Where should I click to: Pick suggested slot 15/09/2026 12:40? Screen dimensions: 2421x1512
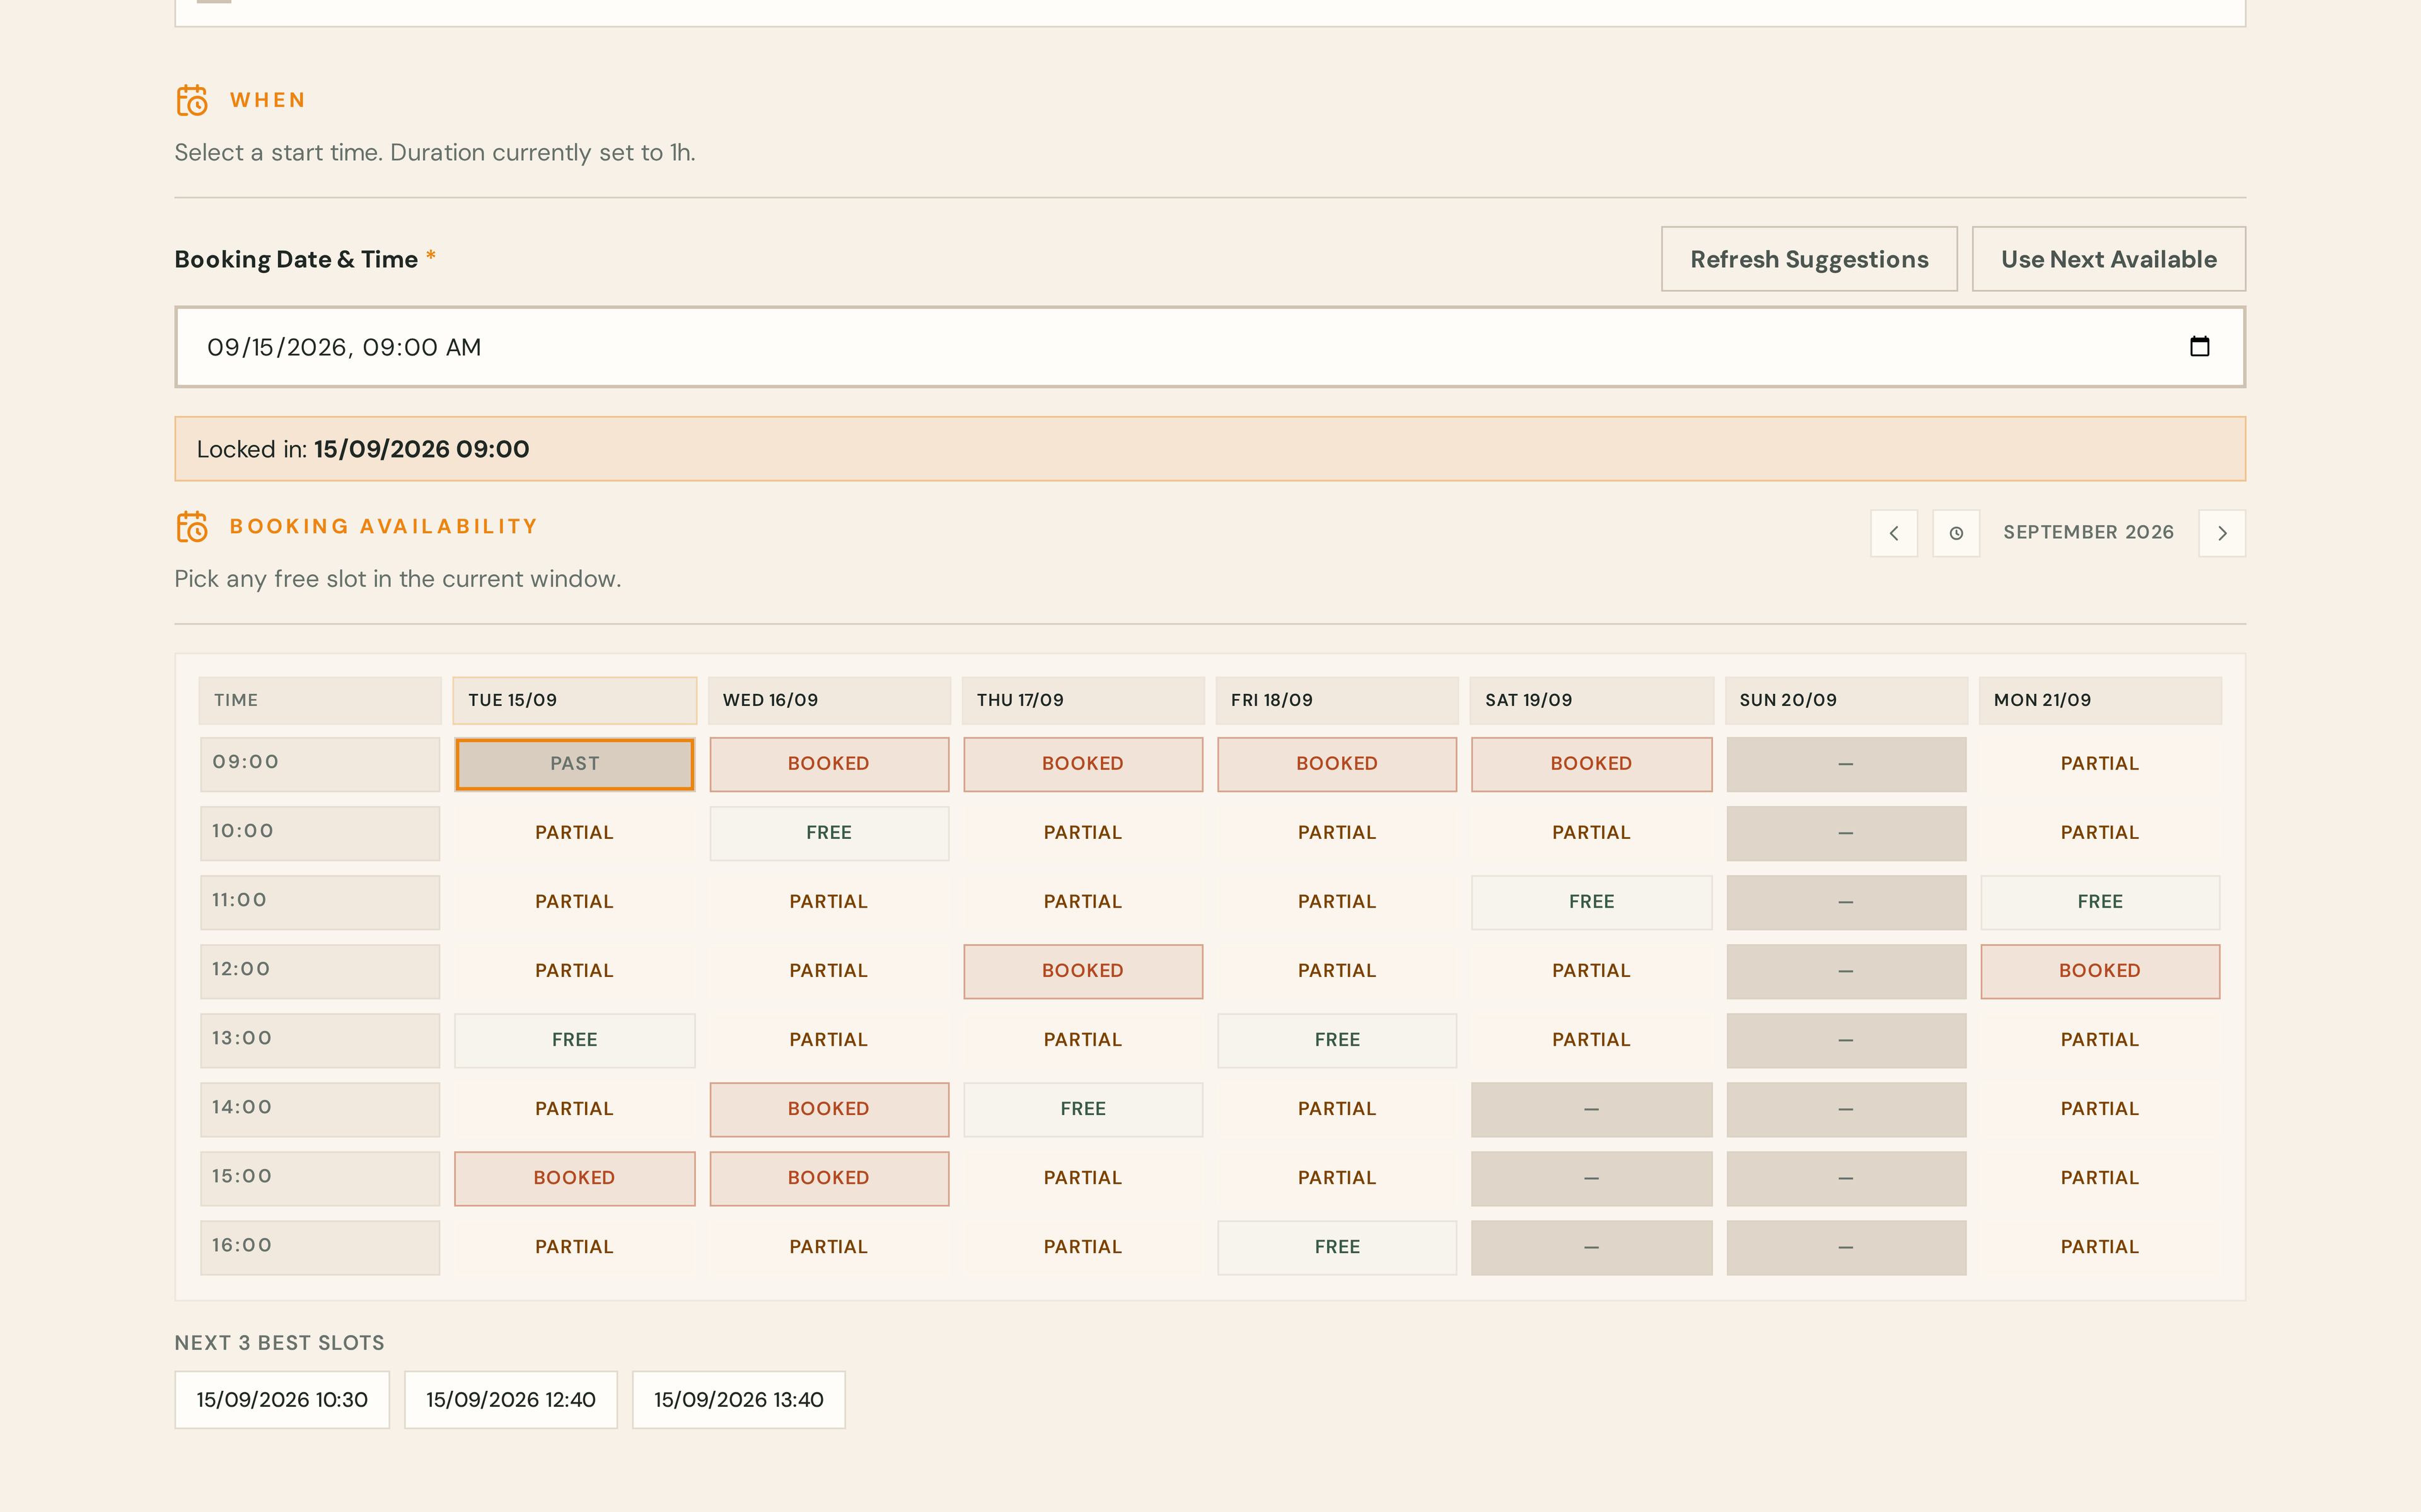coord(511,1400)
